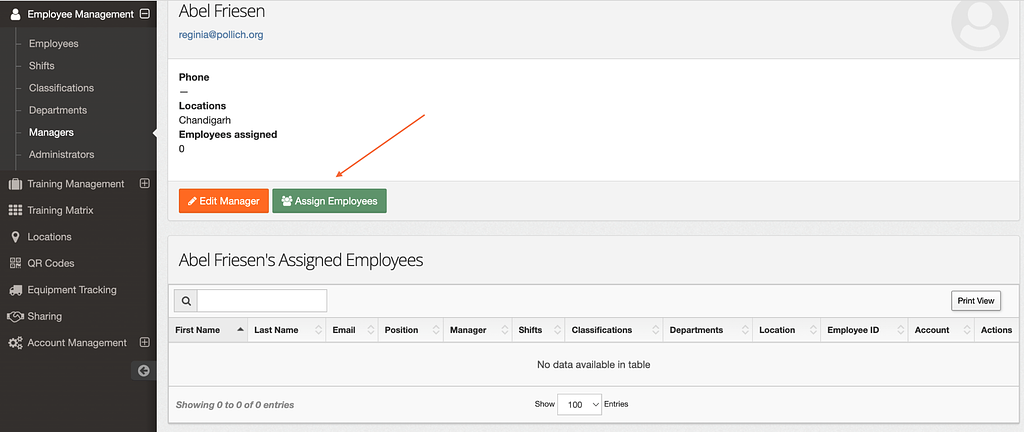Open Employees in the sidebar
The width and height of the screenshot is (1024, 432).
tap(53, 44)
